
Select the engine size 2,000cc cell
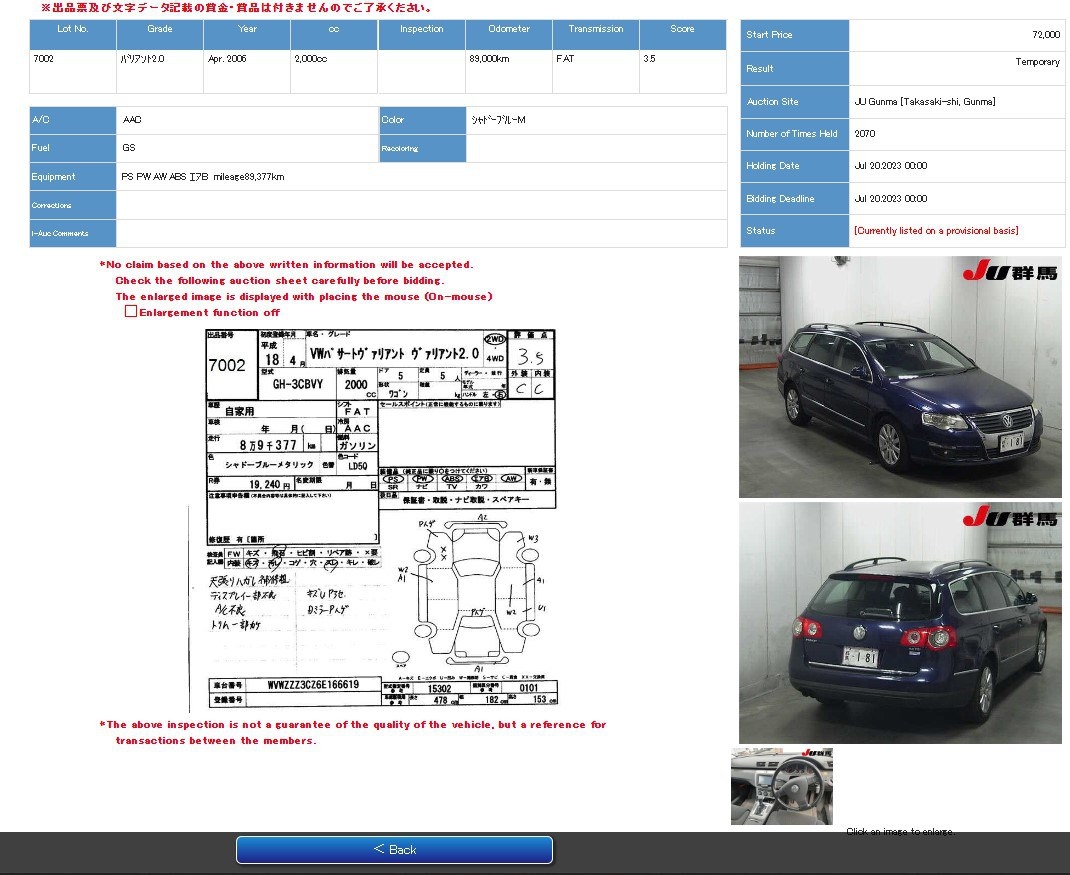(x=334, y=71)
